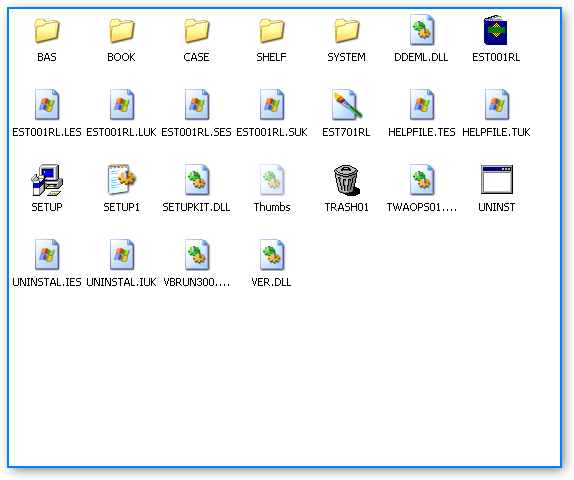Screen dimensions: 574x480
Task: Click the HELPFILE.TUK file icon
Action: coord(496,105)
